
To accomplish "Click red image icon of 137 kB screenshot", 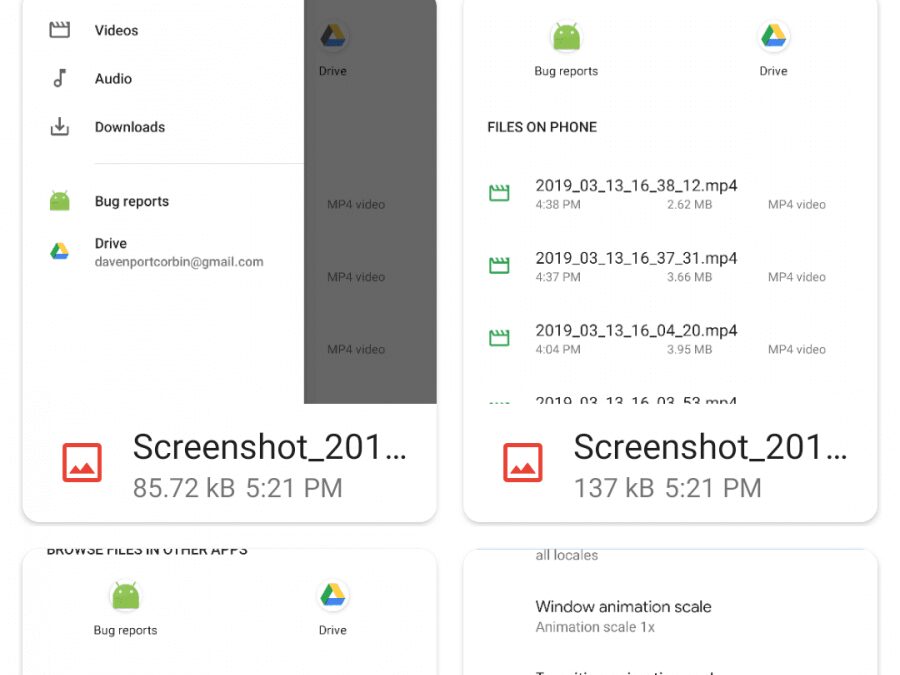I will coord(522,463).
